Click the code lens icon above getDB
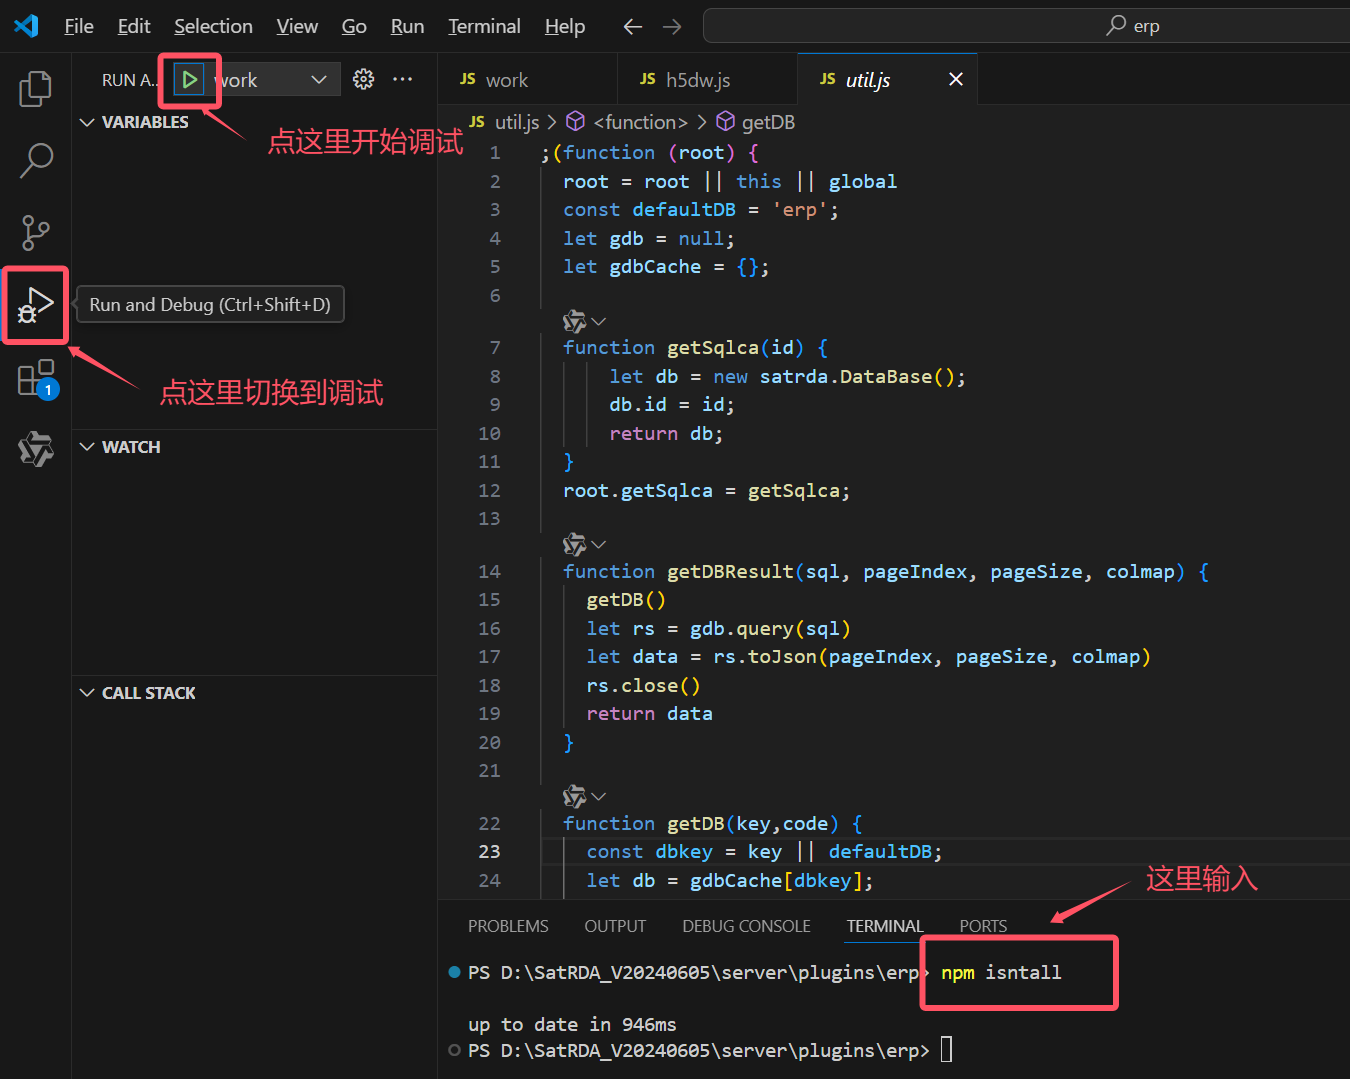 tap(574, 797)
